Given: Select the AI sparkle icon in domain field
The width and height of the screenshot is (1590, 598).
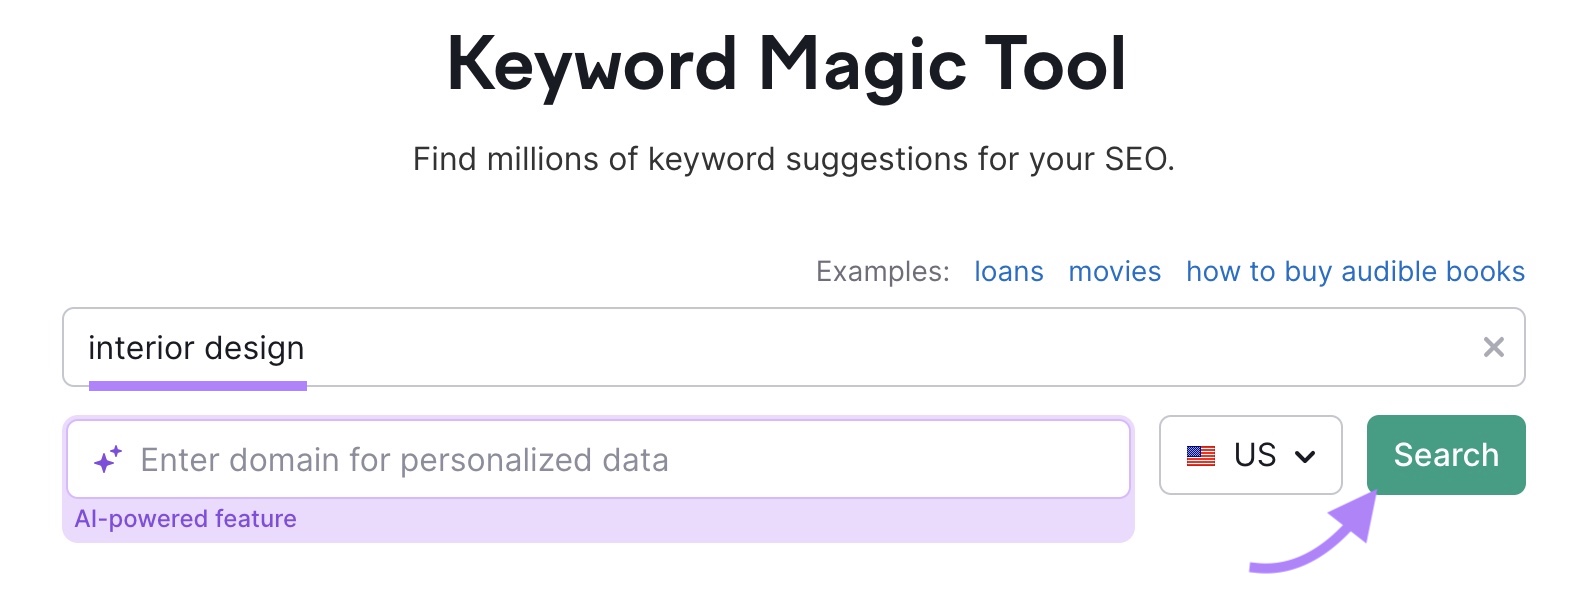Looking at the screenshot, I should tap(107, 458).
